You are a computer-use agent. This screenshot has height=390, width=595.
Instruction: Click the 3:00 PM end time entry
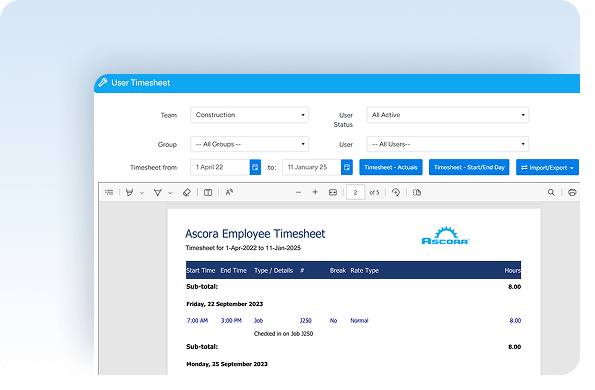pyautogui.click(x=231, y=321)
